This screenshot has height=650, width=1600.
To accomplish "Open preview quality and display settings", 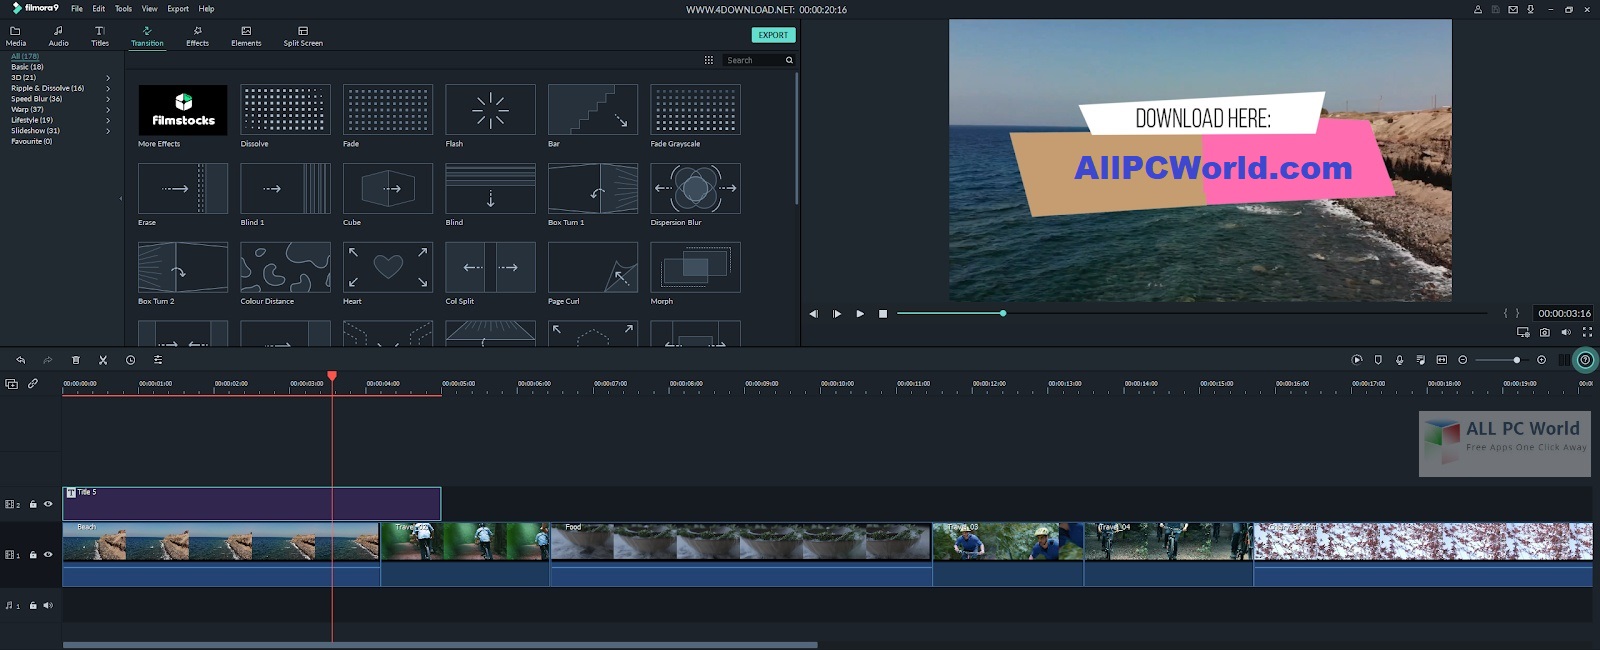I will 1523,332.
